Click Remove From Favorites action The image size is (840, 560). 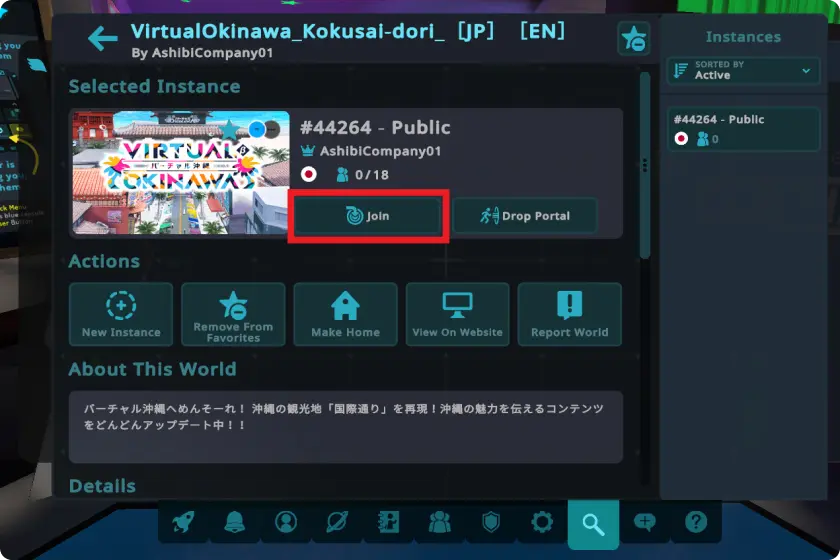pos(233,315)
